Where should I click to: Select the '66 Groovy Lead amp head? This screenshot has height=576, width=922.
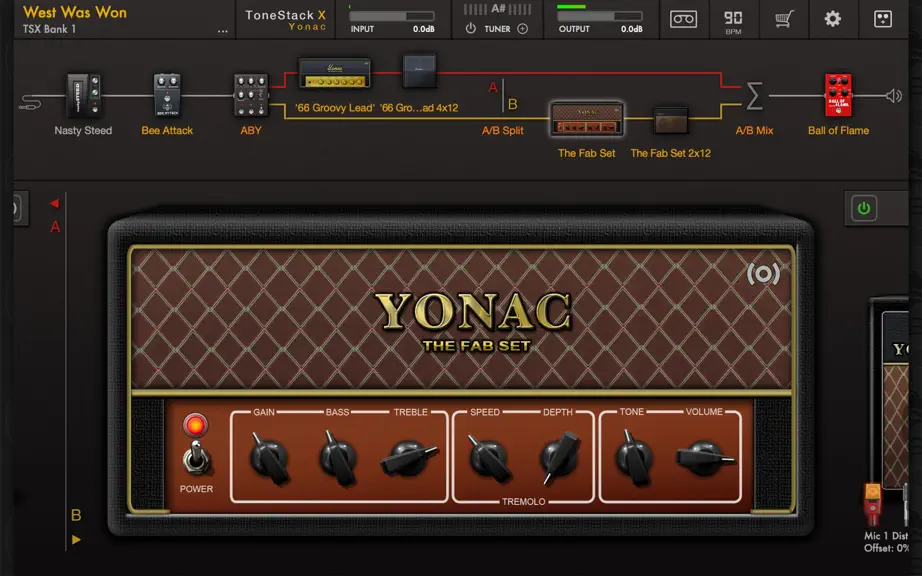[x=335, y=73]
